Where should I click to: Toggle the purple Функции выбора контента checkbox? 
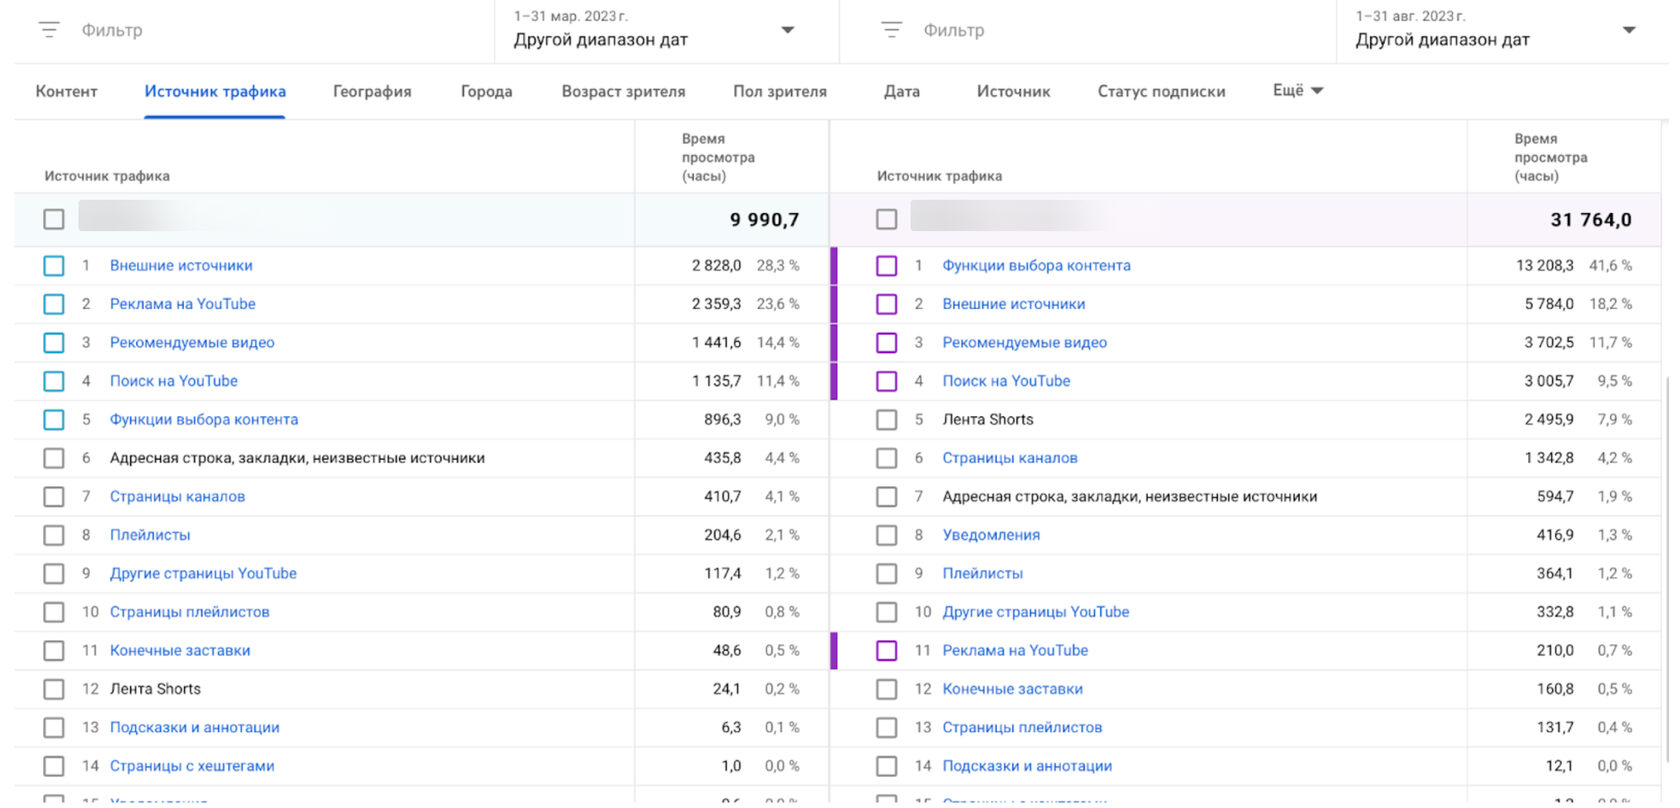pyautogui.click(x=886, y=265)
